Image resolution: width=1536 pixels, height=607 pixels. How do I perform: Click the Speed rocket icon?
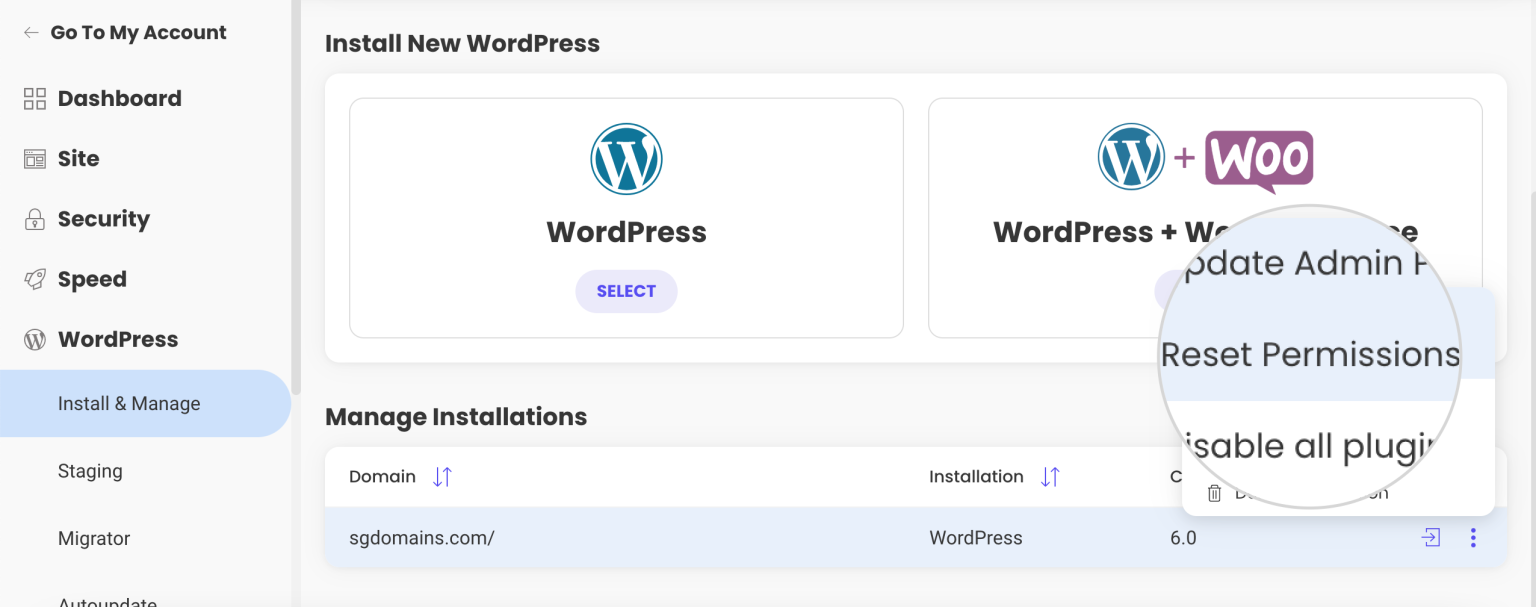pyautogui.click(x=35, y=279)
